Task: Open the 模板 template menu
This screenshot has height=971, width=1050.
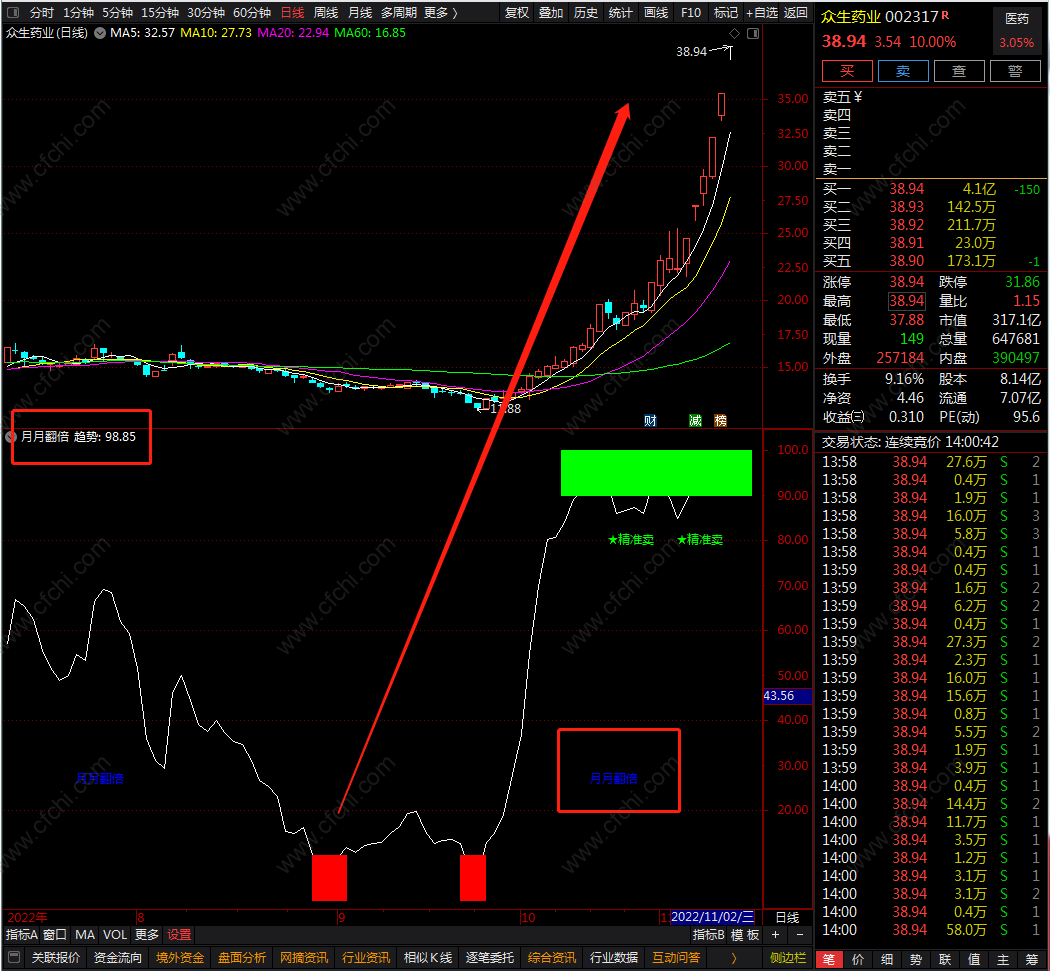Action: coord(745,935)
